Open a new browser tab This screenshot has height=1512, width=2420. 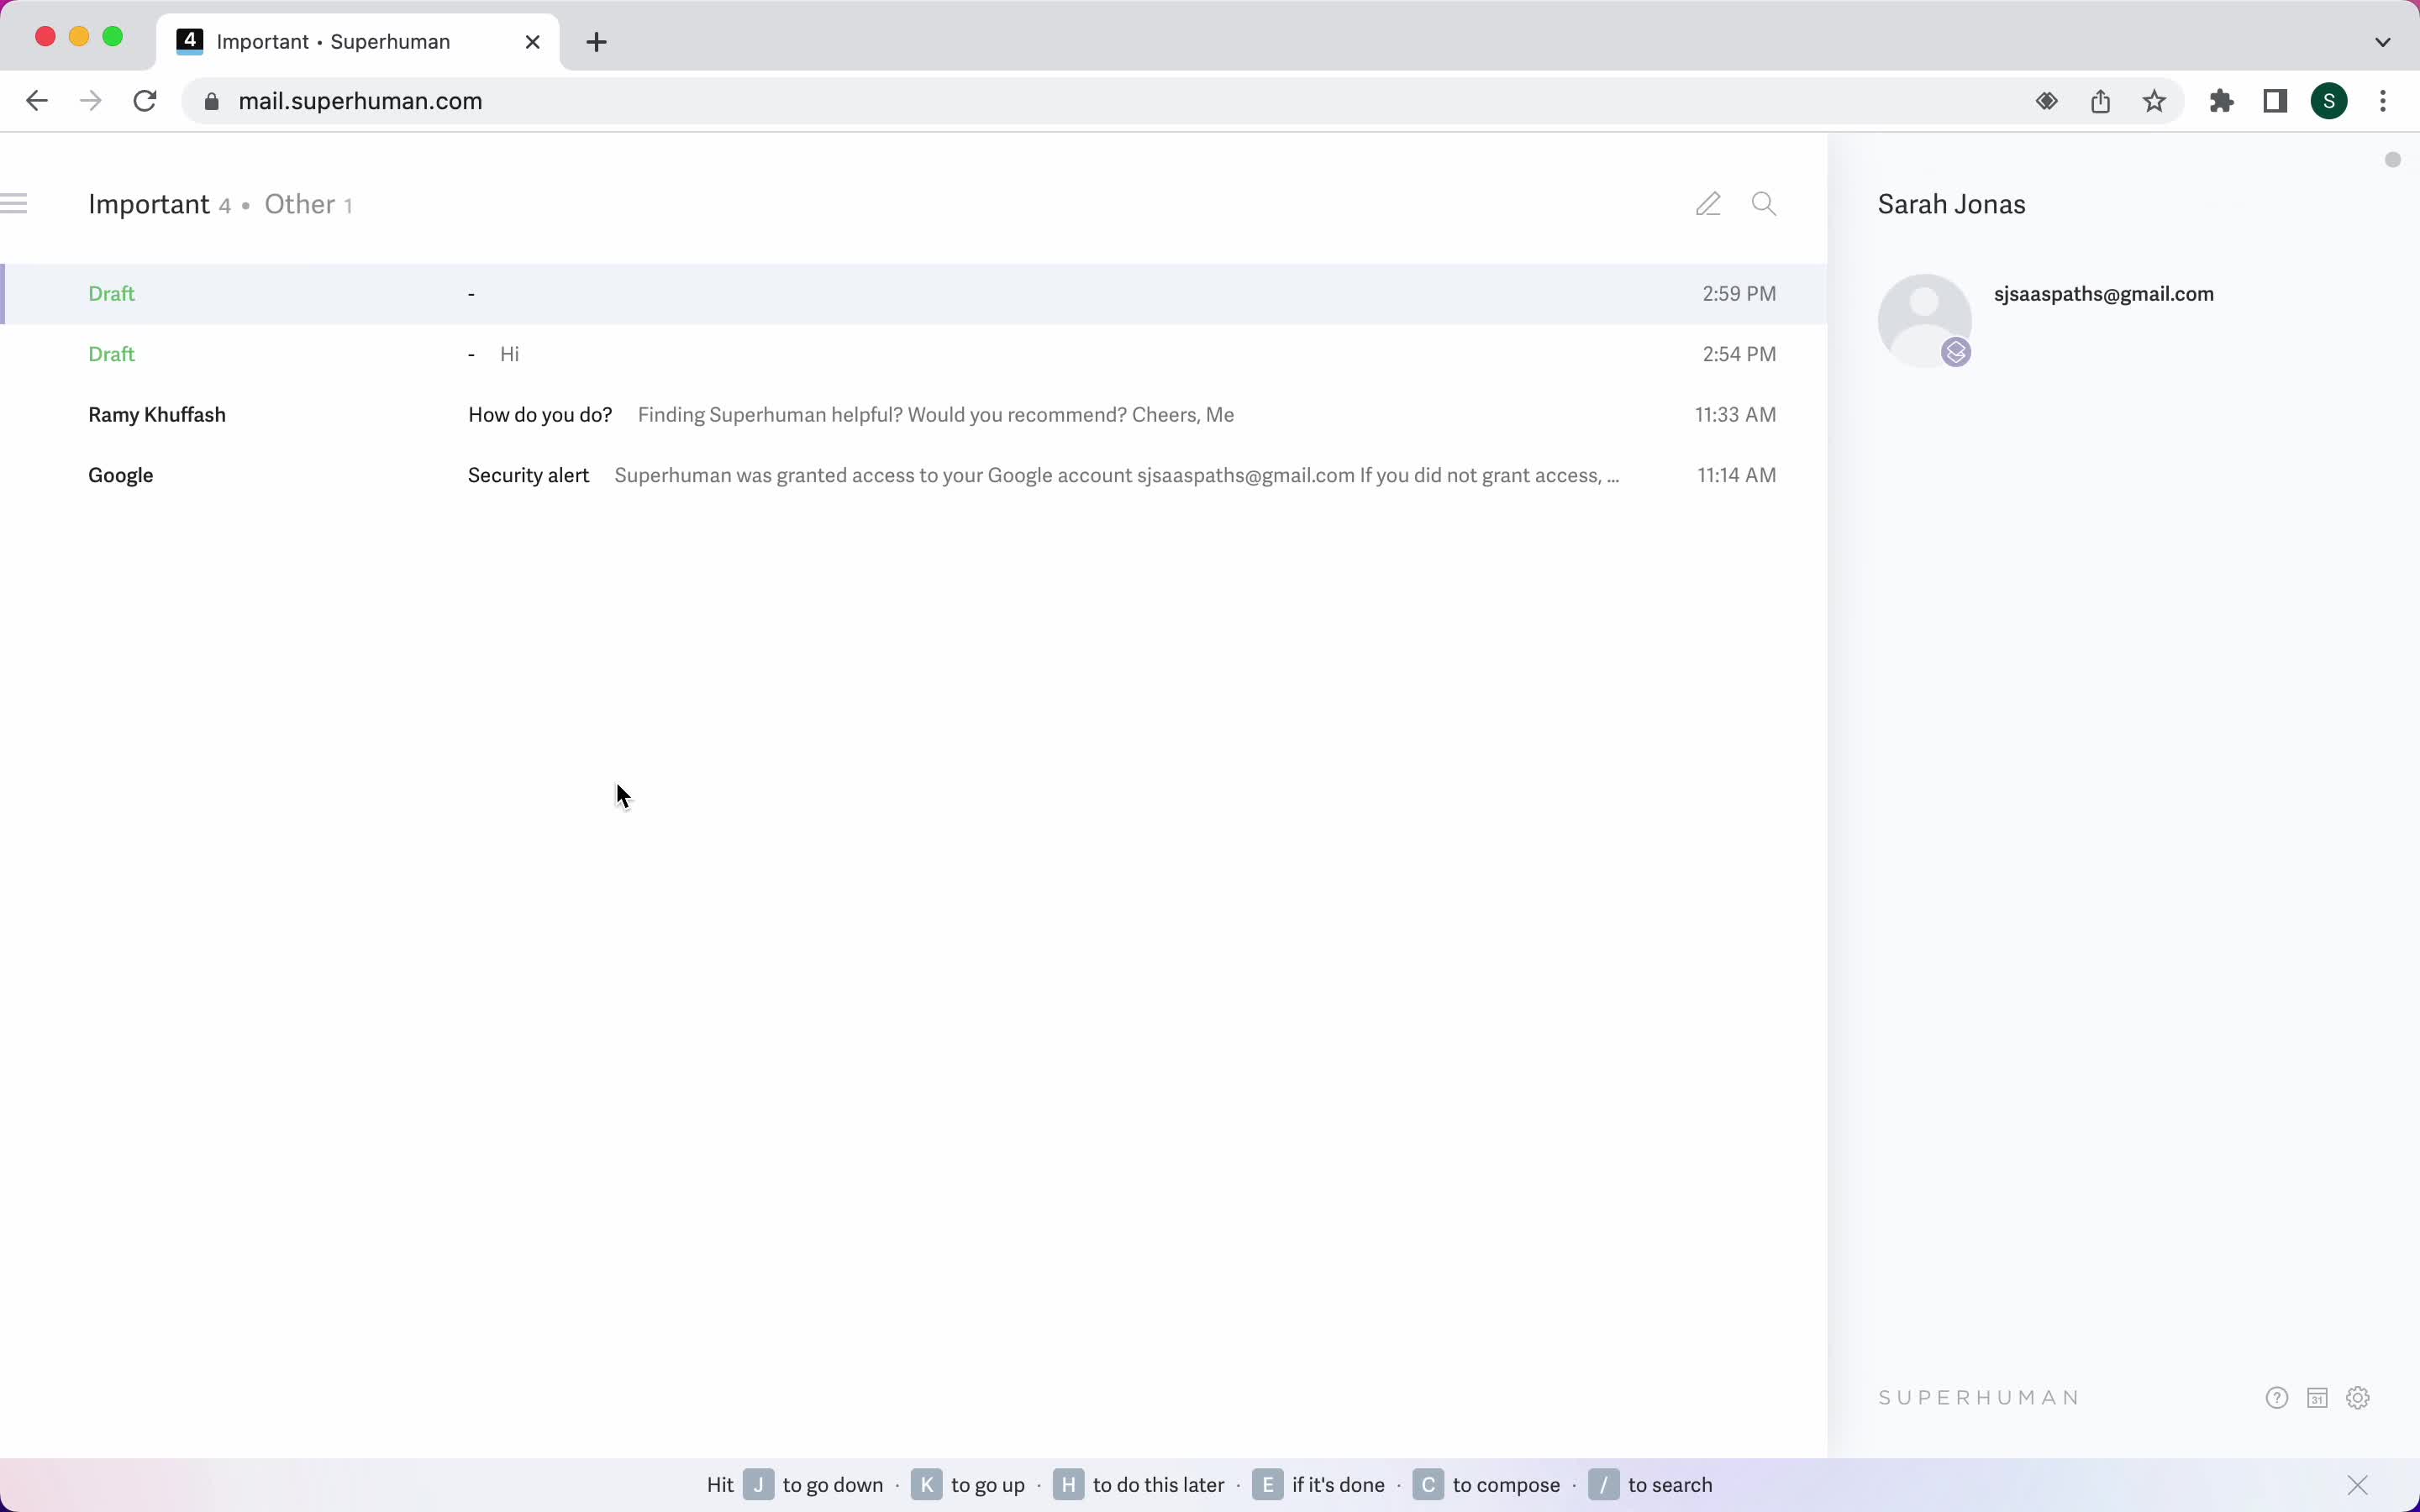(x=597, y=42)
